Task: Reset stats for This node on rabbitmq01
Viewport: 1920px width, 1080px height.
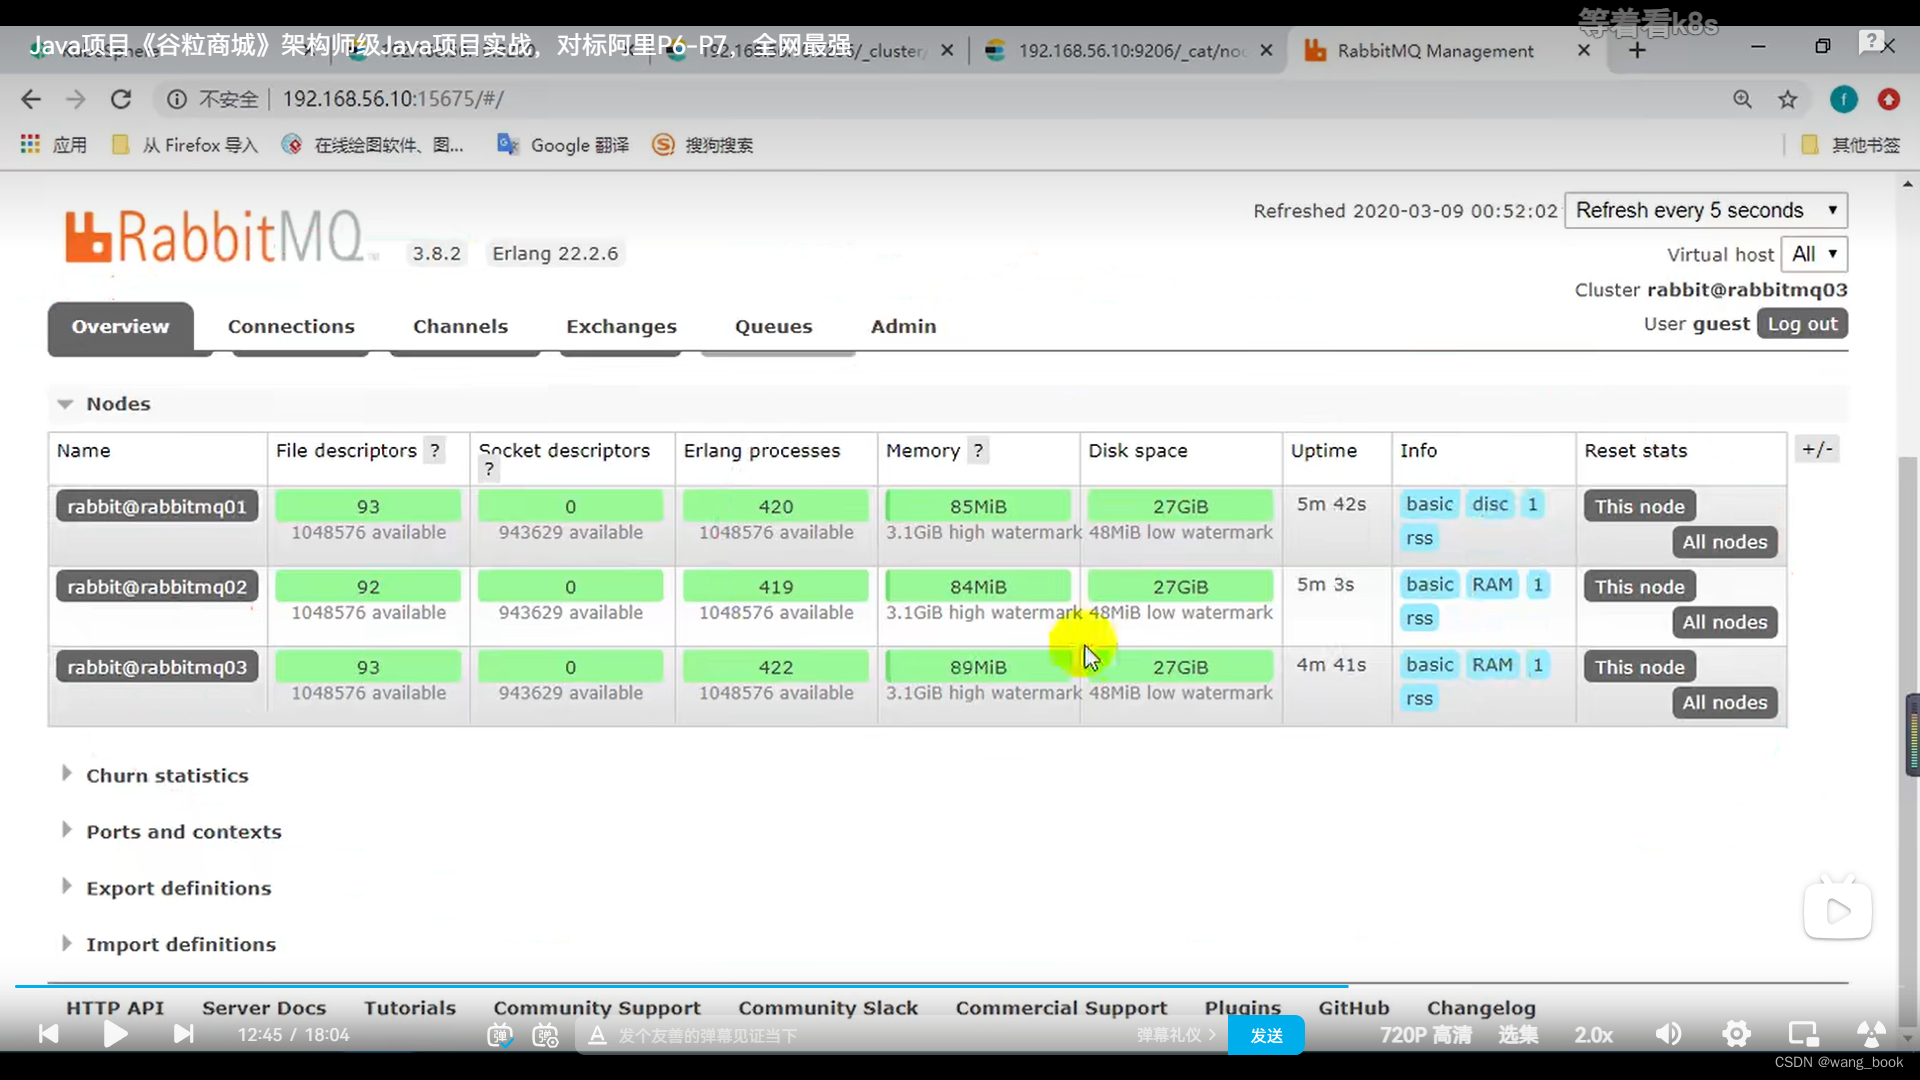Action: pyautogui.click(x=1639, y=506)
